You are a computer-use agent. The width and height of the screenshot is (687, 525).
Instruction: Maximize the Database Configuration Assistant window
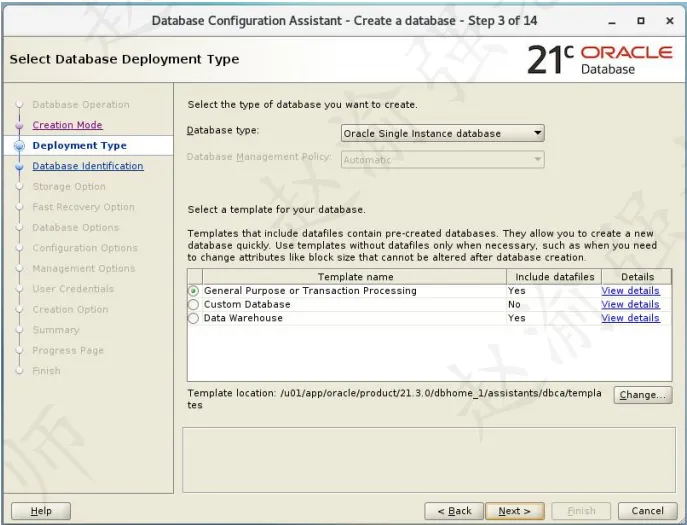[x=641, y=21]
